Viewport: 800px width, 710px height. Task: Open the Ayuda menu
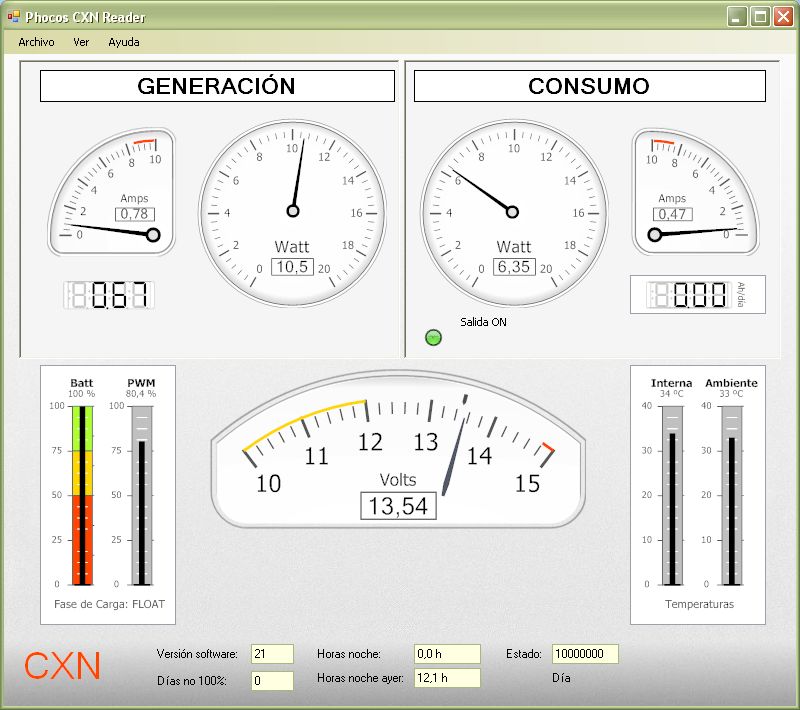coord(123,42)
